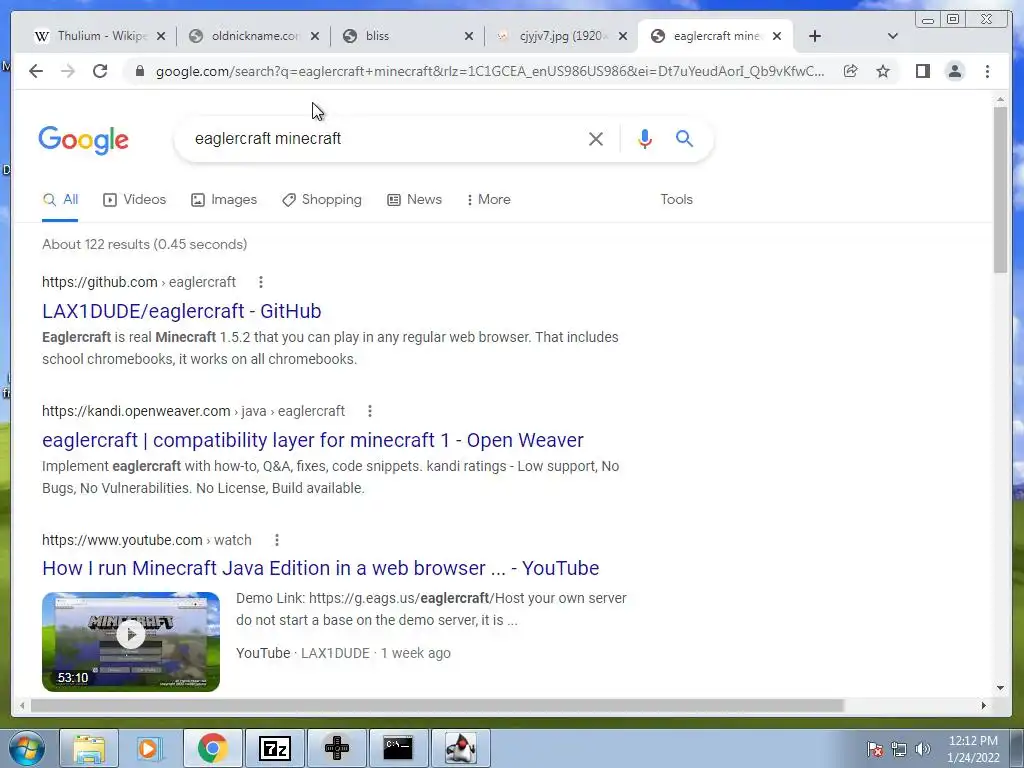Click the horizontal scrollbar thumb

437,705
